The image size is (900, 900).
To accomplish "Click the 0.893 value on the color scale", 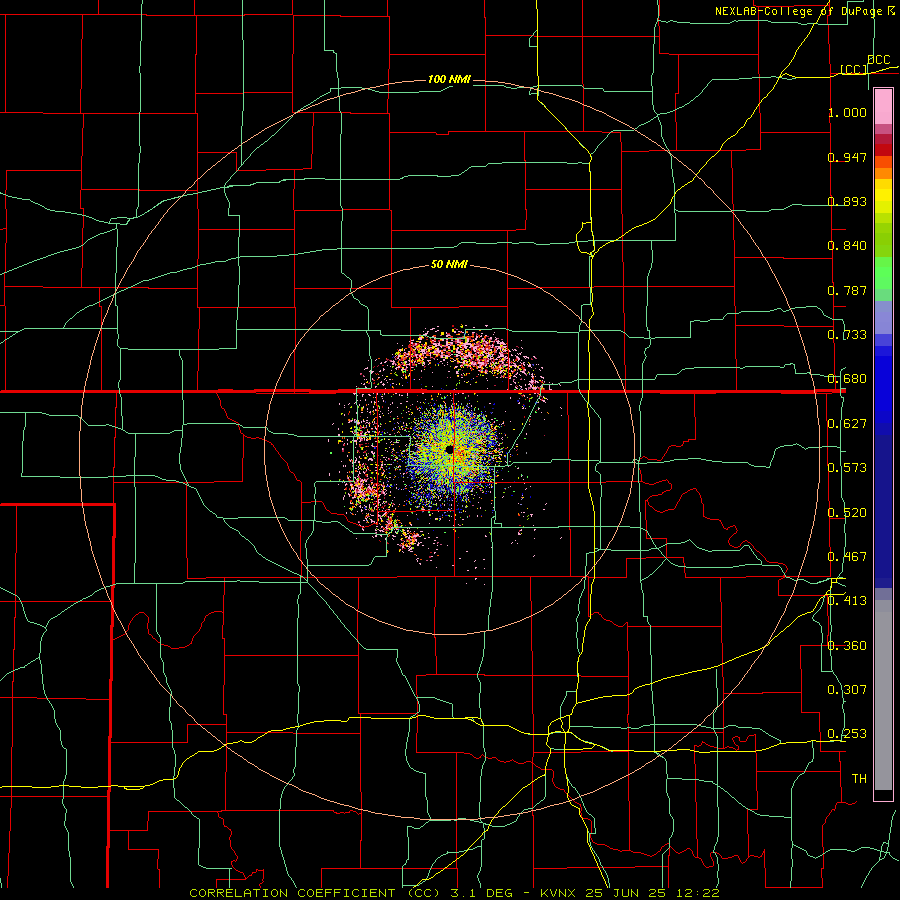I will point(847,201).
